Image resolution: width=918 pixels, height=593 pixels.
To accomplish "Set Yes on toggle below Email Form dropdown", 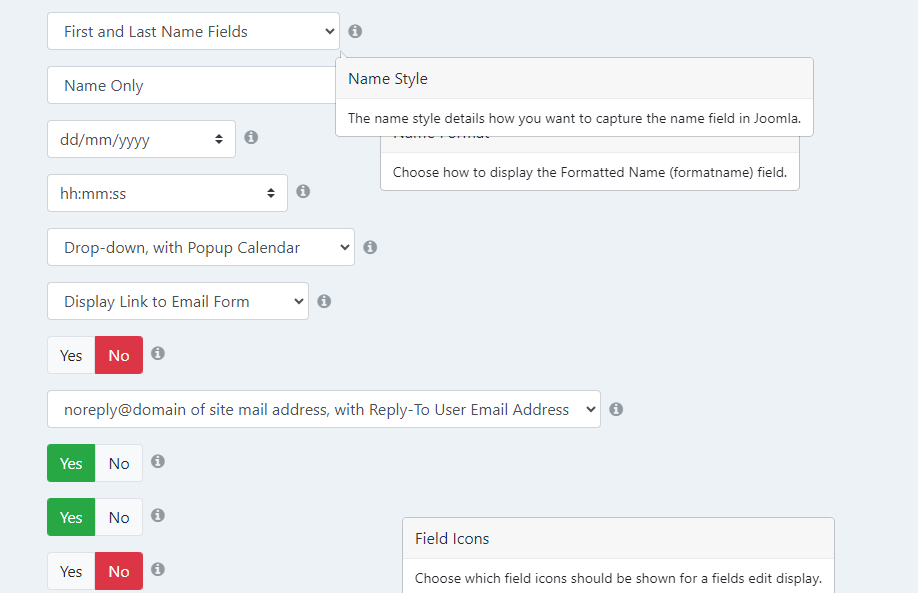I will [x=71, y=355].
